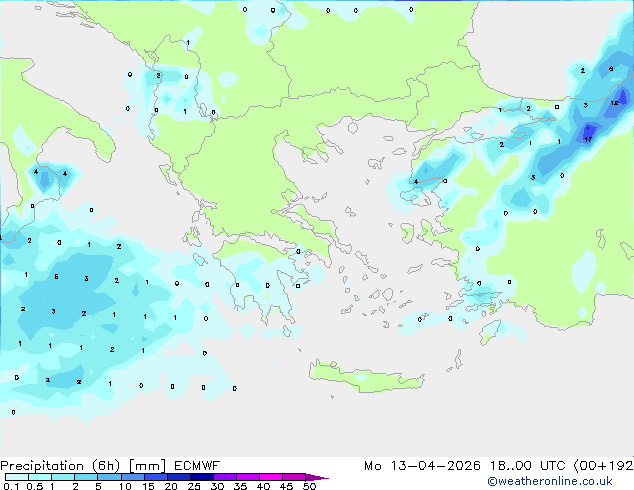Click the '20' legend scale label

[171, 486]
